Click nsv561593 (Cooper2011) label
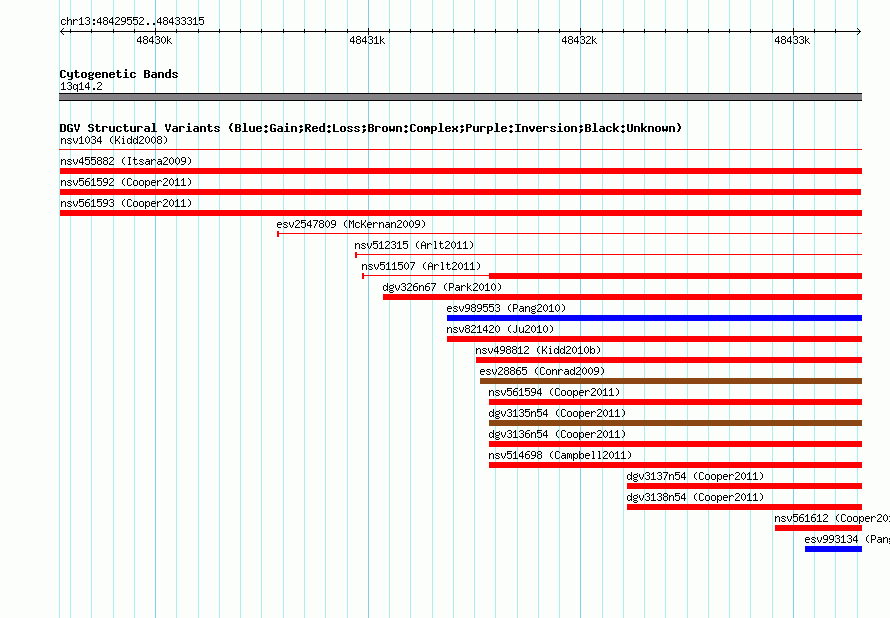The height and width of the screenshot is (618, 890). point(126,203)
